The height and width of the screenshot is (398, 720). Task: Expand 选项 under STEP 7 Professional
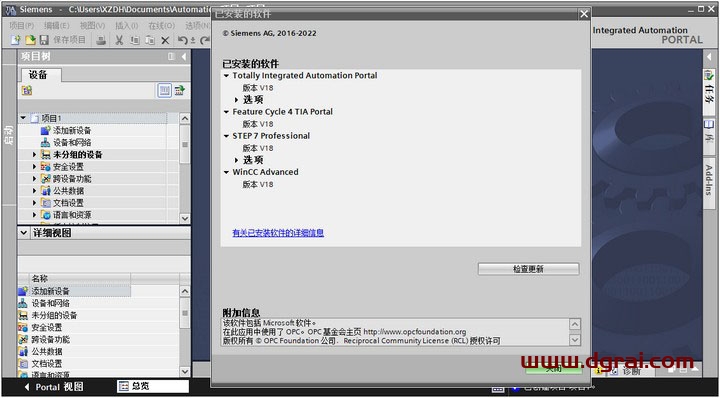[236, 160]
